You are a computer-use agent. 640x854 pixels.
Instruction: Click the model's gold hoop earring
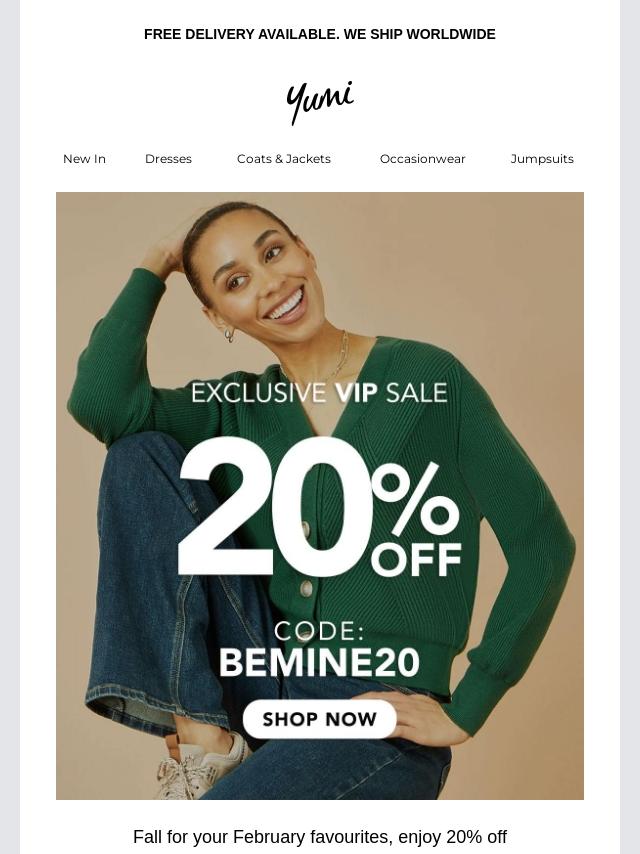pyautogui.click(x=229, y=334)
